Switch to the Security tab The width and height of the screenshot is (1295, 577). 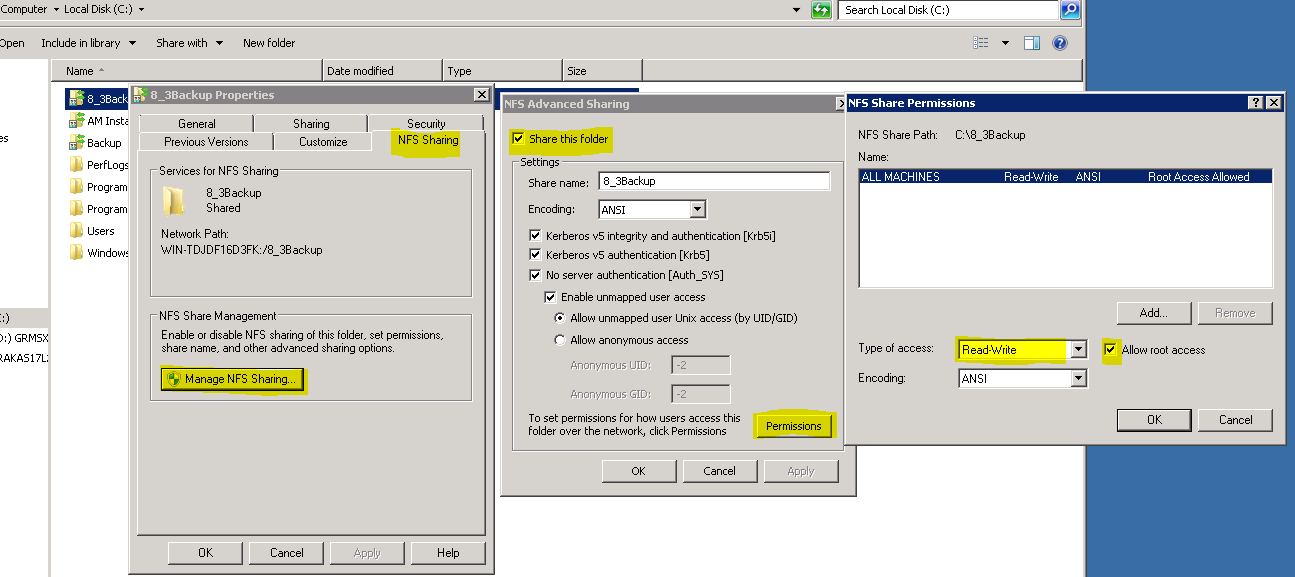[x=427, y=123]
